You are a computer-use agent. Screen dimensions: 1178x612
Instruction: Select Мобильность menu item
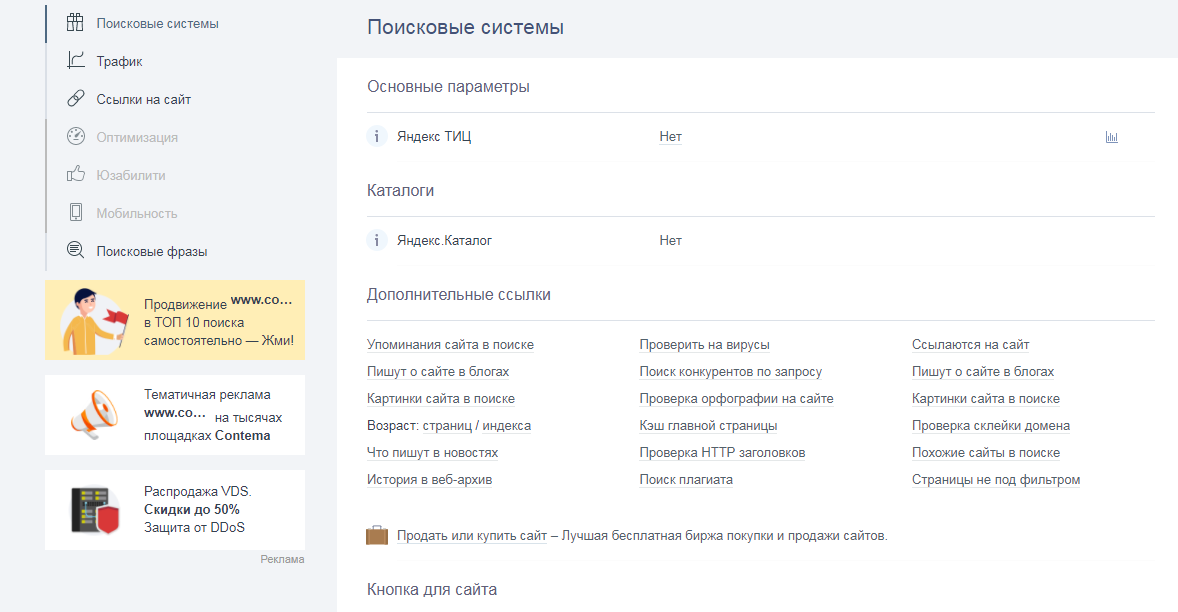tap(137, 213)
